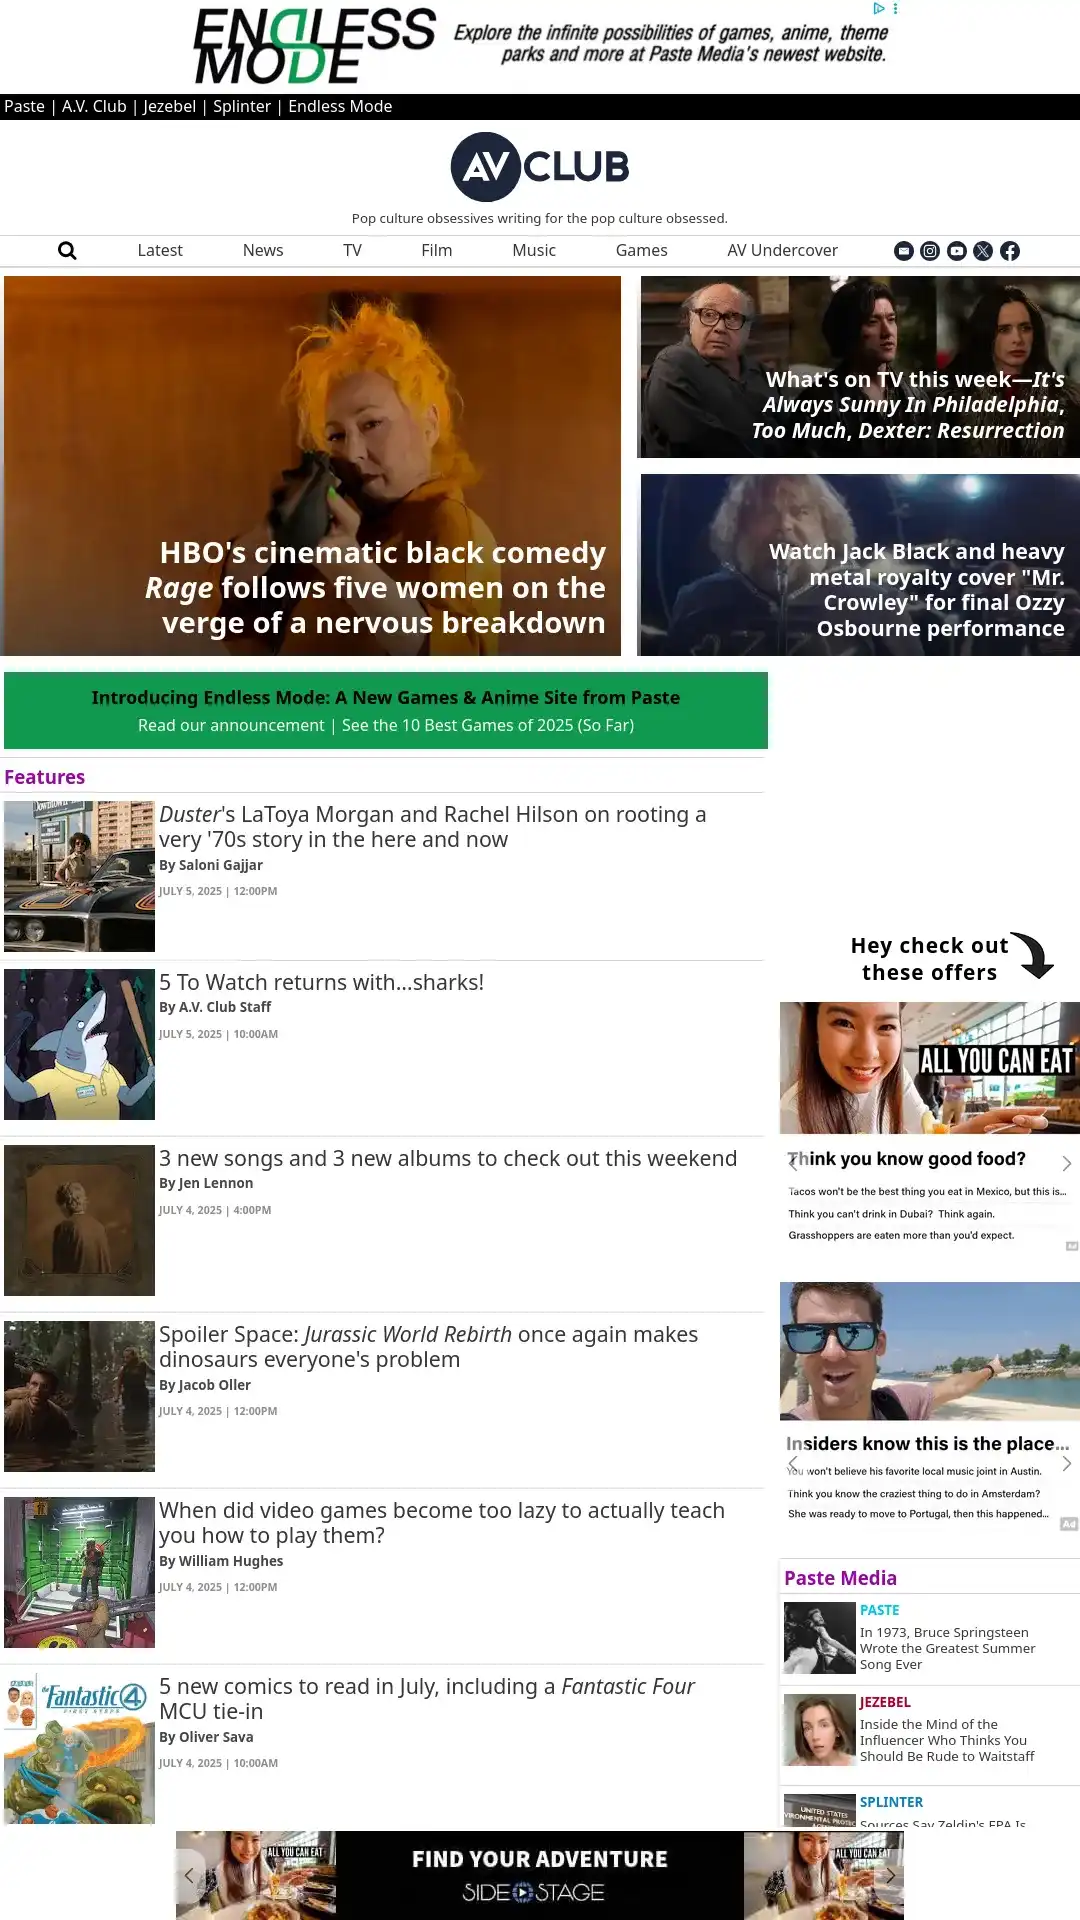Click the AdChoices triangle icon on the top banner
1080x1920 pixels.
[879, 8]
